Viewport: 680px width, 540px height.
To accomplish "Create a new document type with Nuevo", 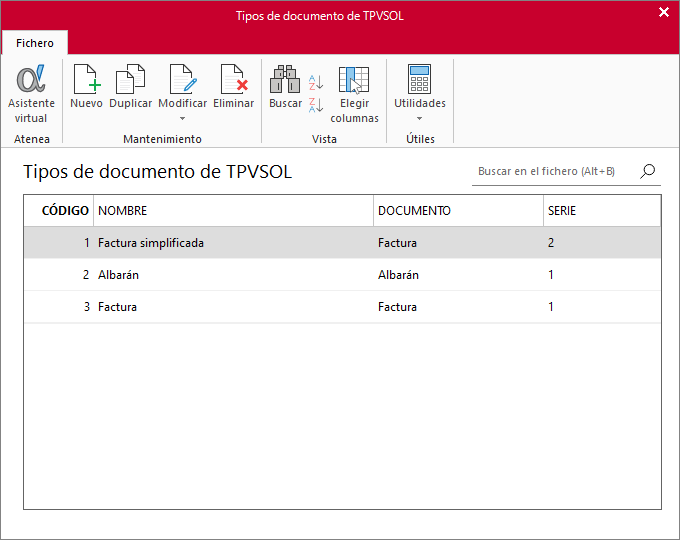I will click(86, 86).
